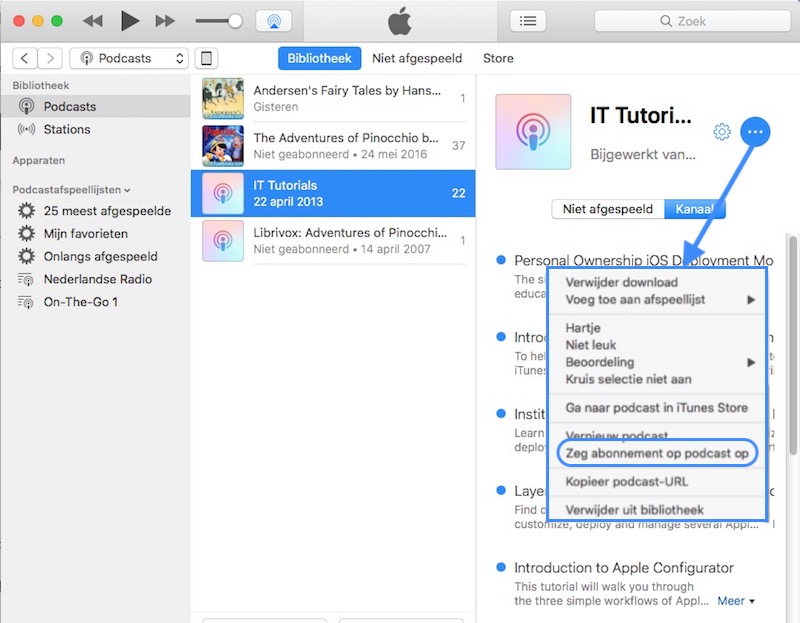800x623 pixels.
Task: Choose Niet leuk menu item
Action: [657, 345]
